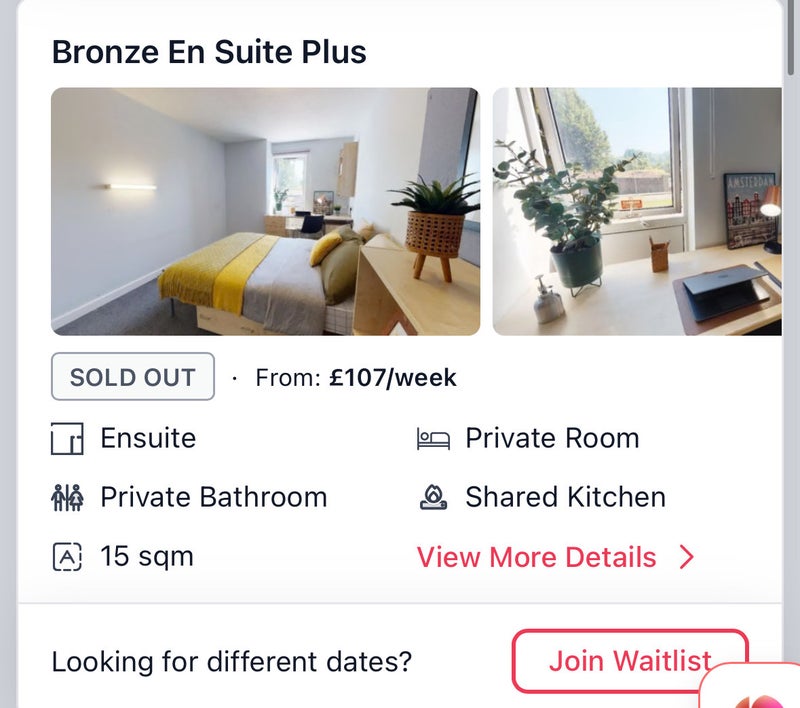Click the Join Waitlist button
The image size is (800, 708).
[x=630, y=661]
